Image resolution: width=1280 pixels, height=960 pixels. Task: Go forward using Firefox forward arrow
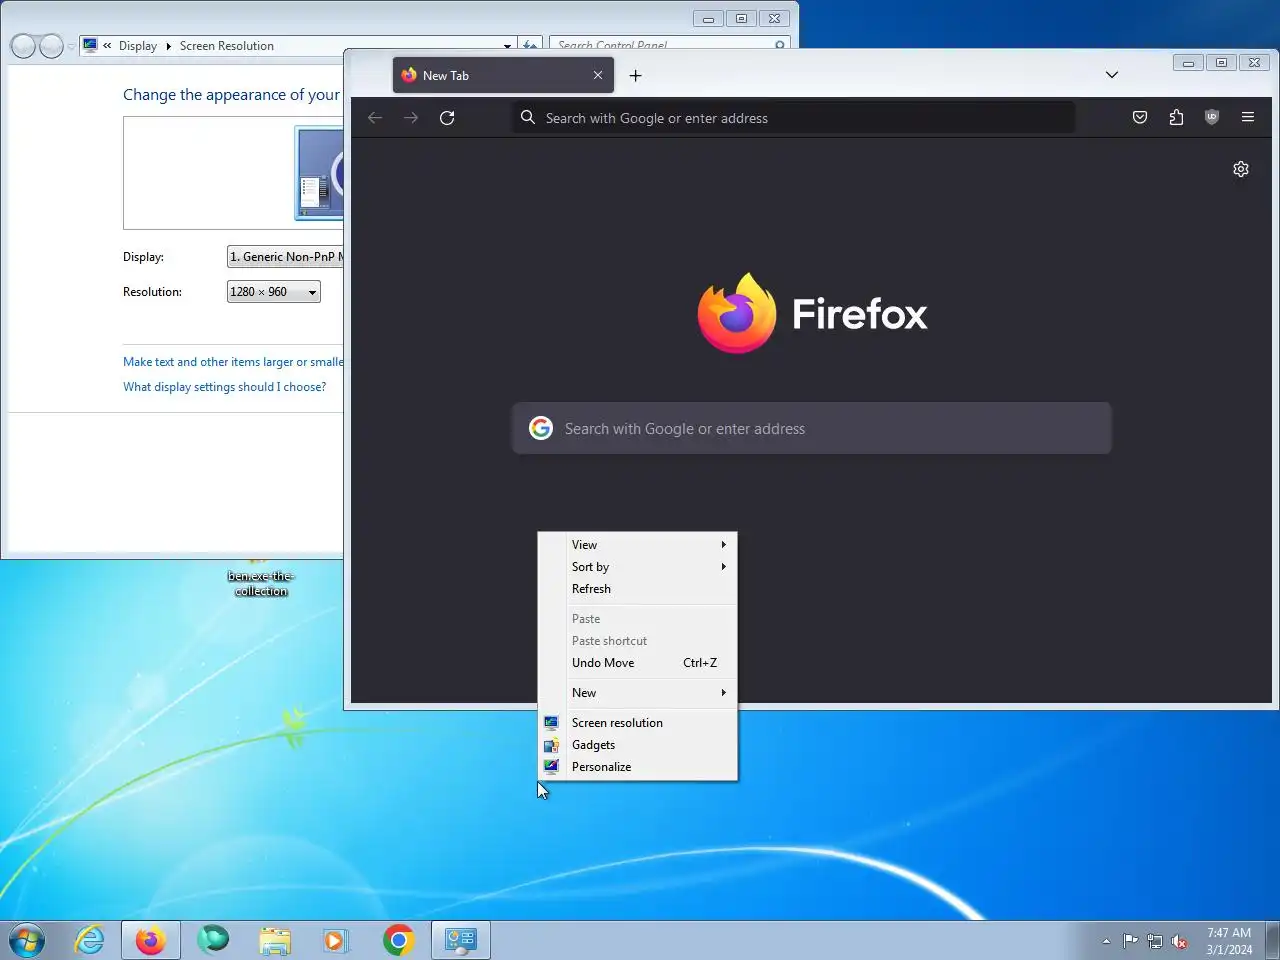point(411,118)
